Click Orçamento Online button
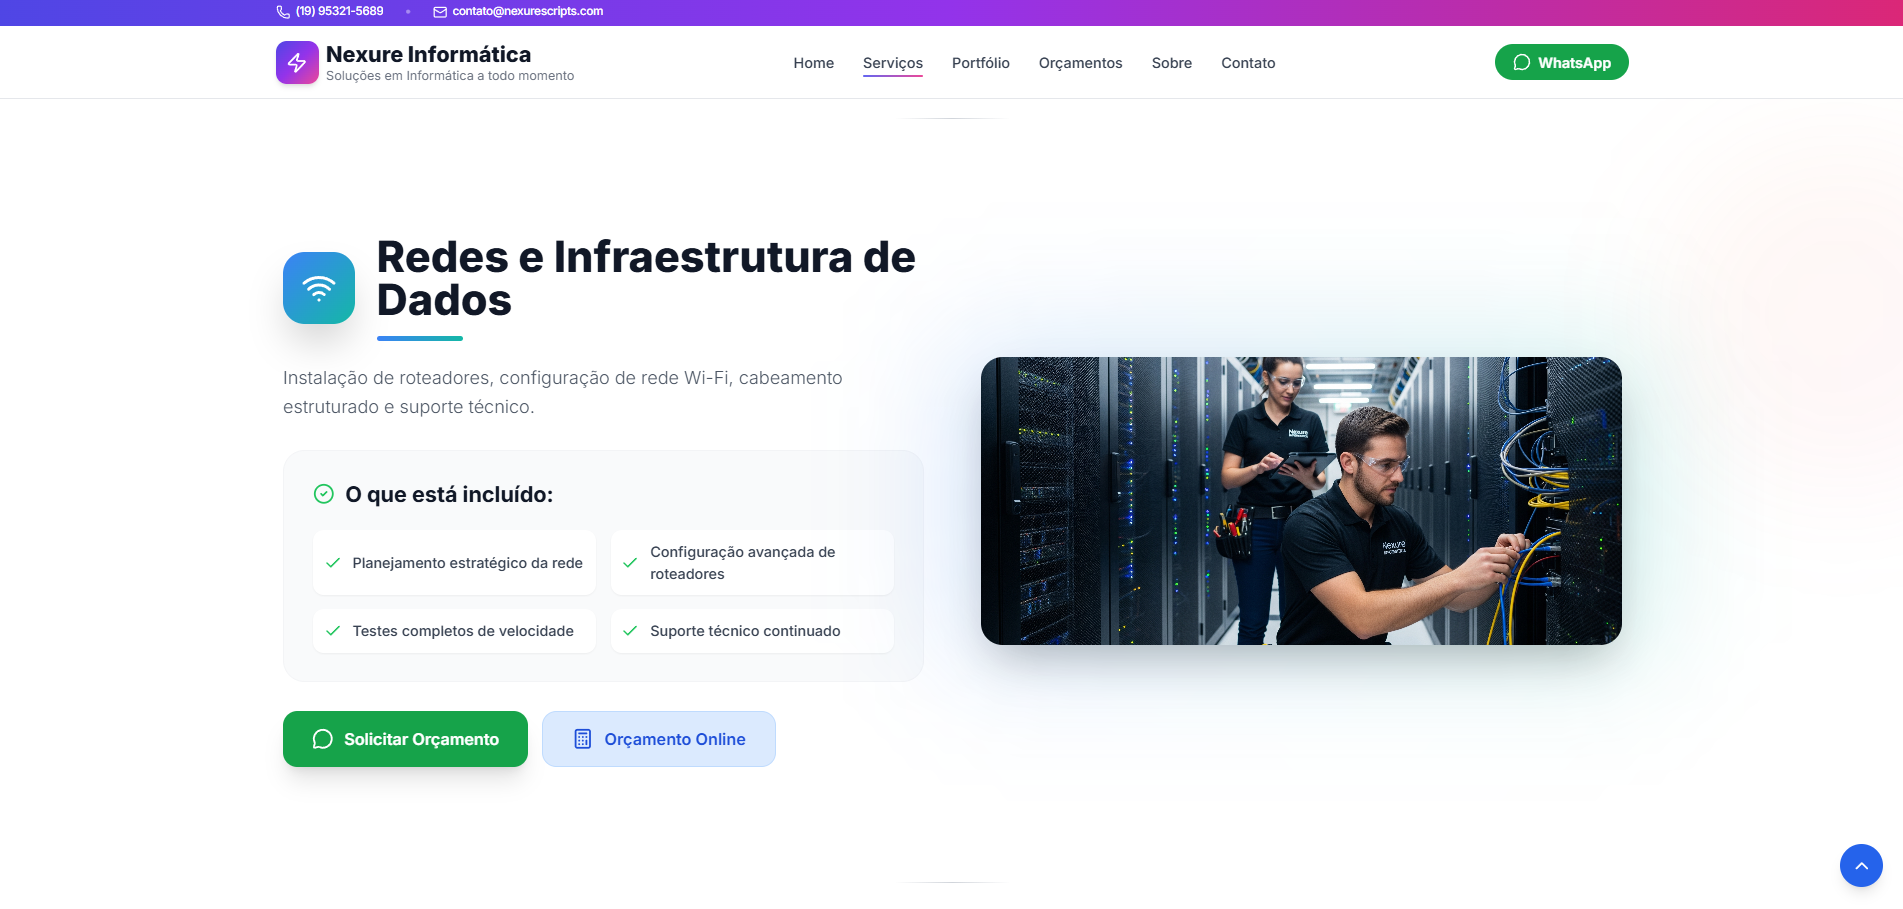The image size is (1903, 909). [x=659, y=739]
